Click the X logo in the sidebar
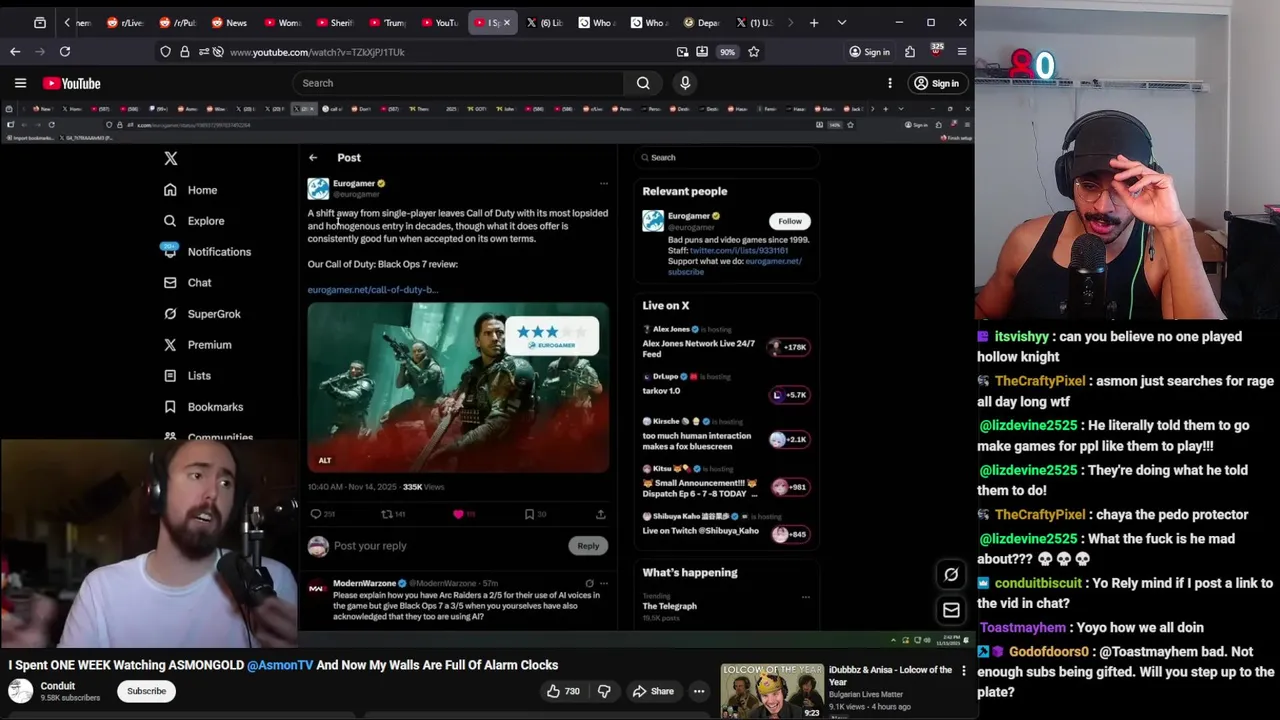The image size is (1280, 720). [171, 158]
